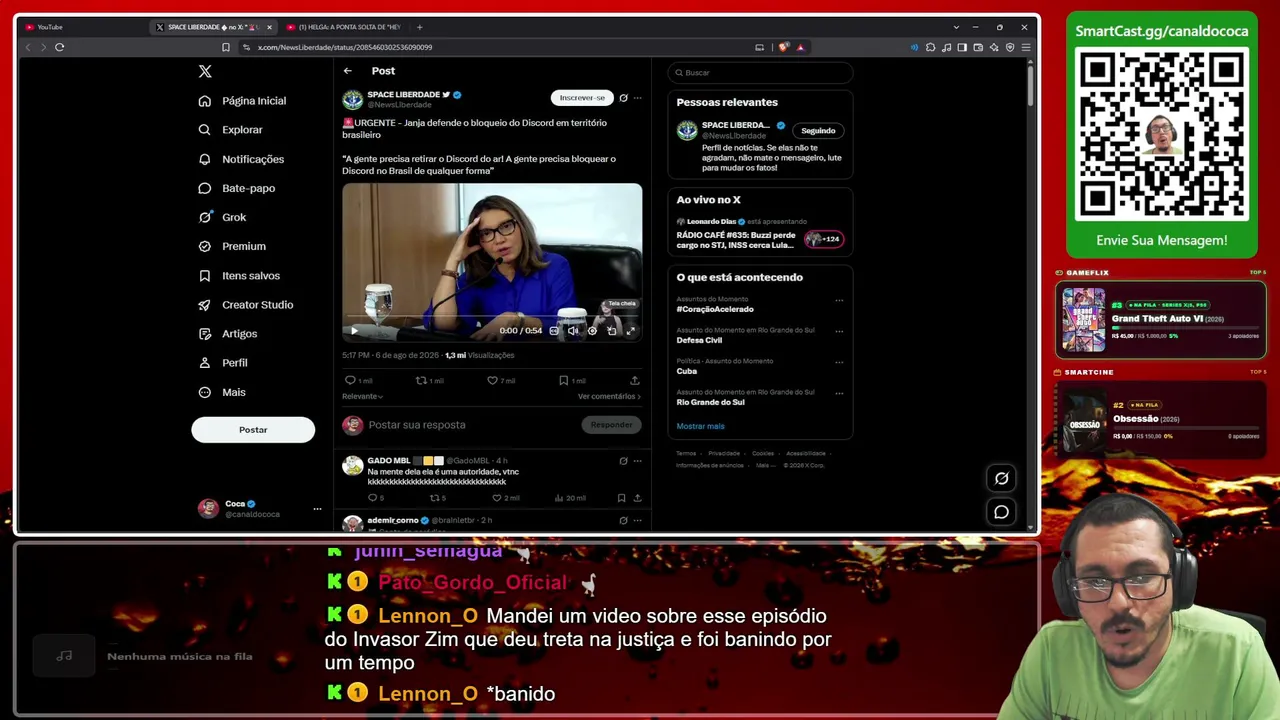
Task: Open the Relevante sort dropdown
Action: (x=362, y=397)
